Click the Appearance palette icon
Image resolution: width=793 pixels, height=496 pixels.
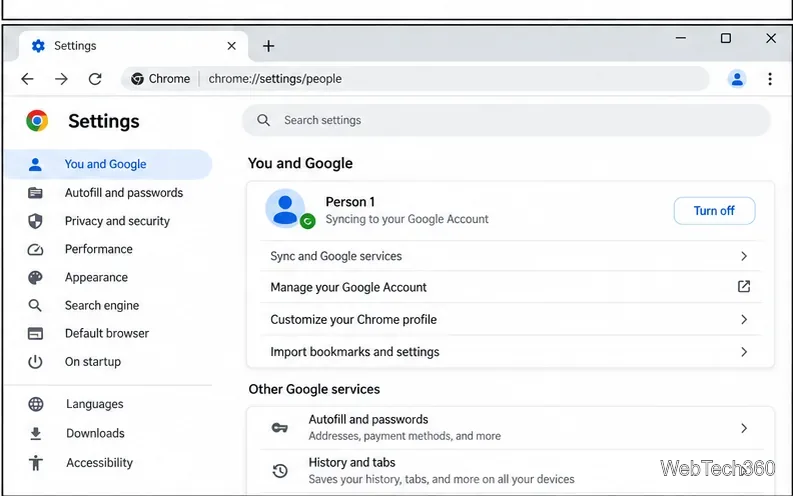(35, 278)
